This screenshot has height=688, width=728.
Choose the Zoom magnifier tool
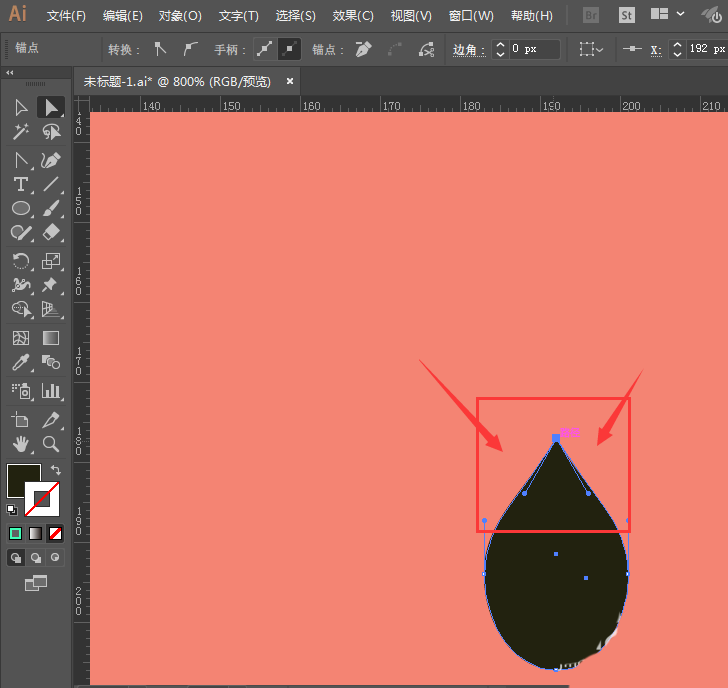[51, 444]
